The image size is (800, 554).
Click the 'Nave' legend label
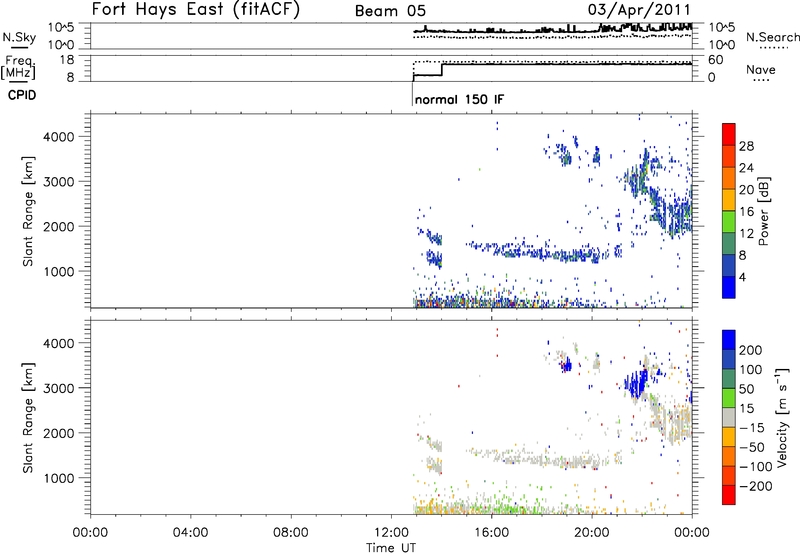761,69
